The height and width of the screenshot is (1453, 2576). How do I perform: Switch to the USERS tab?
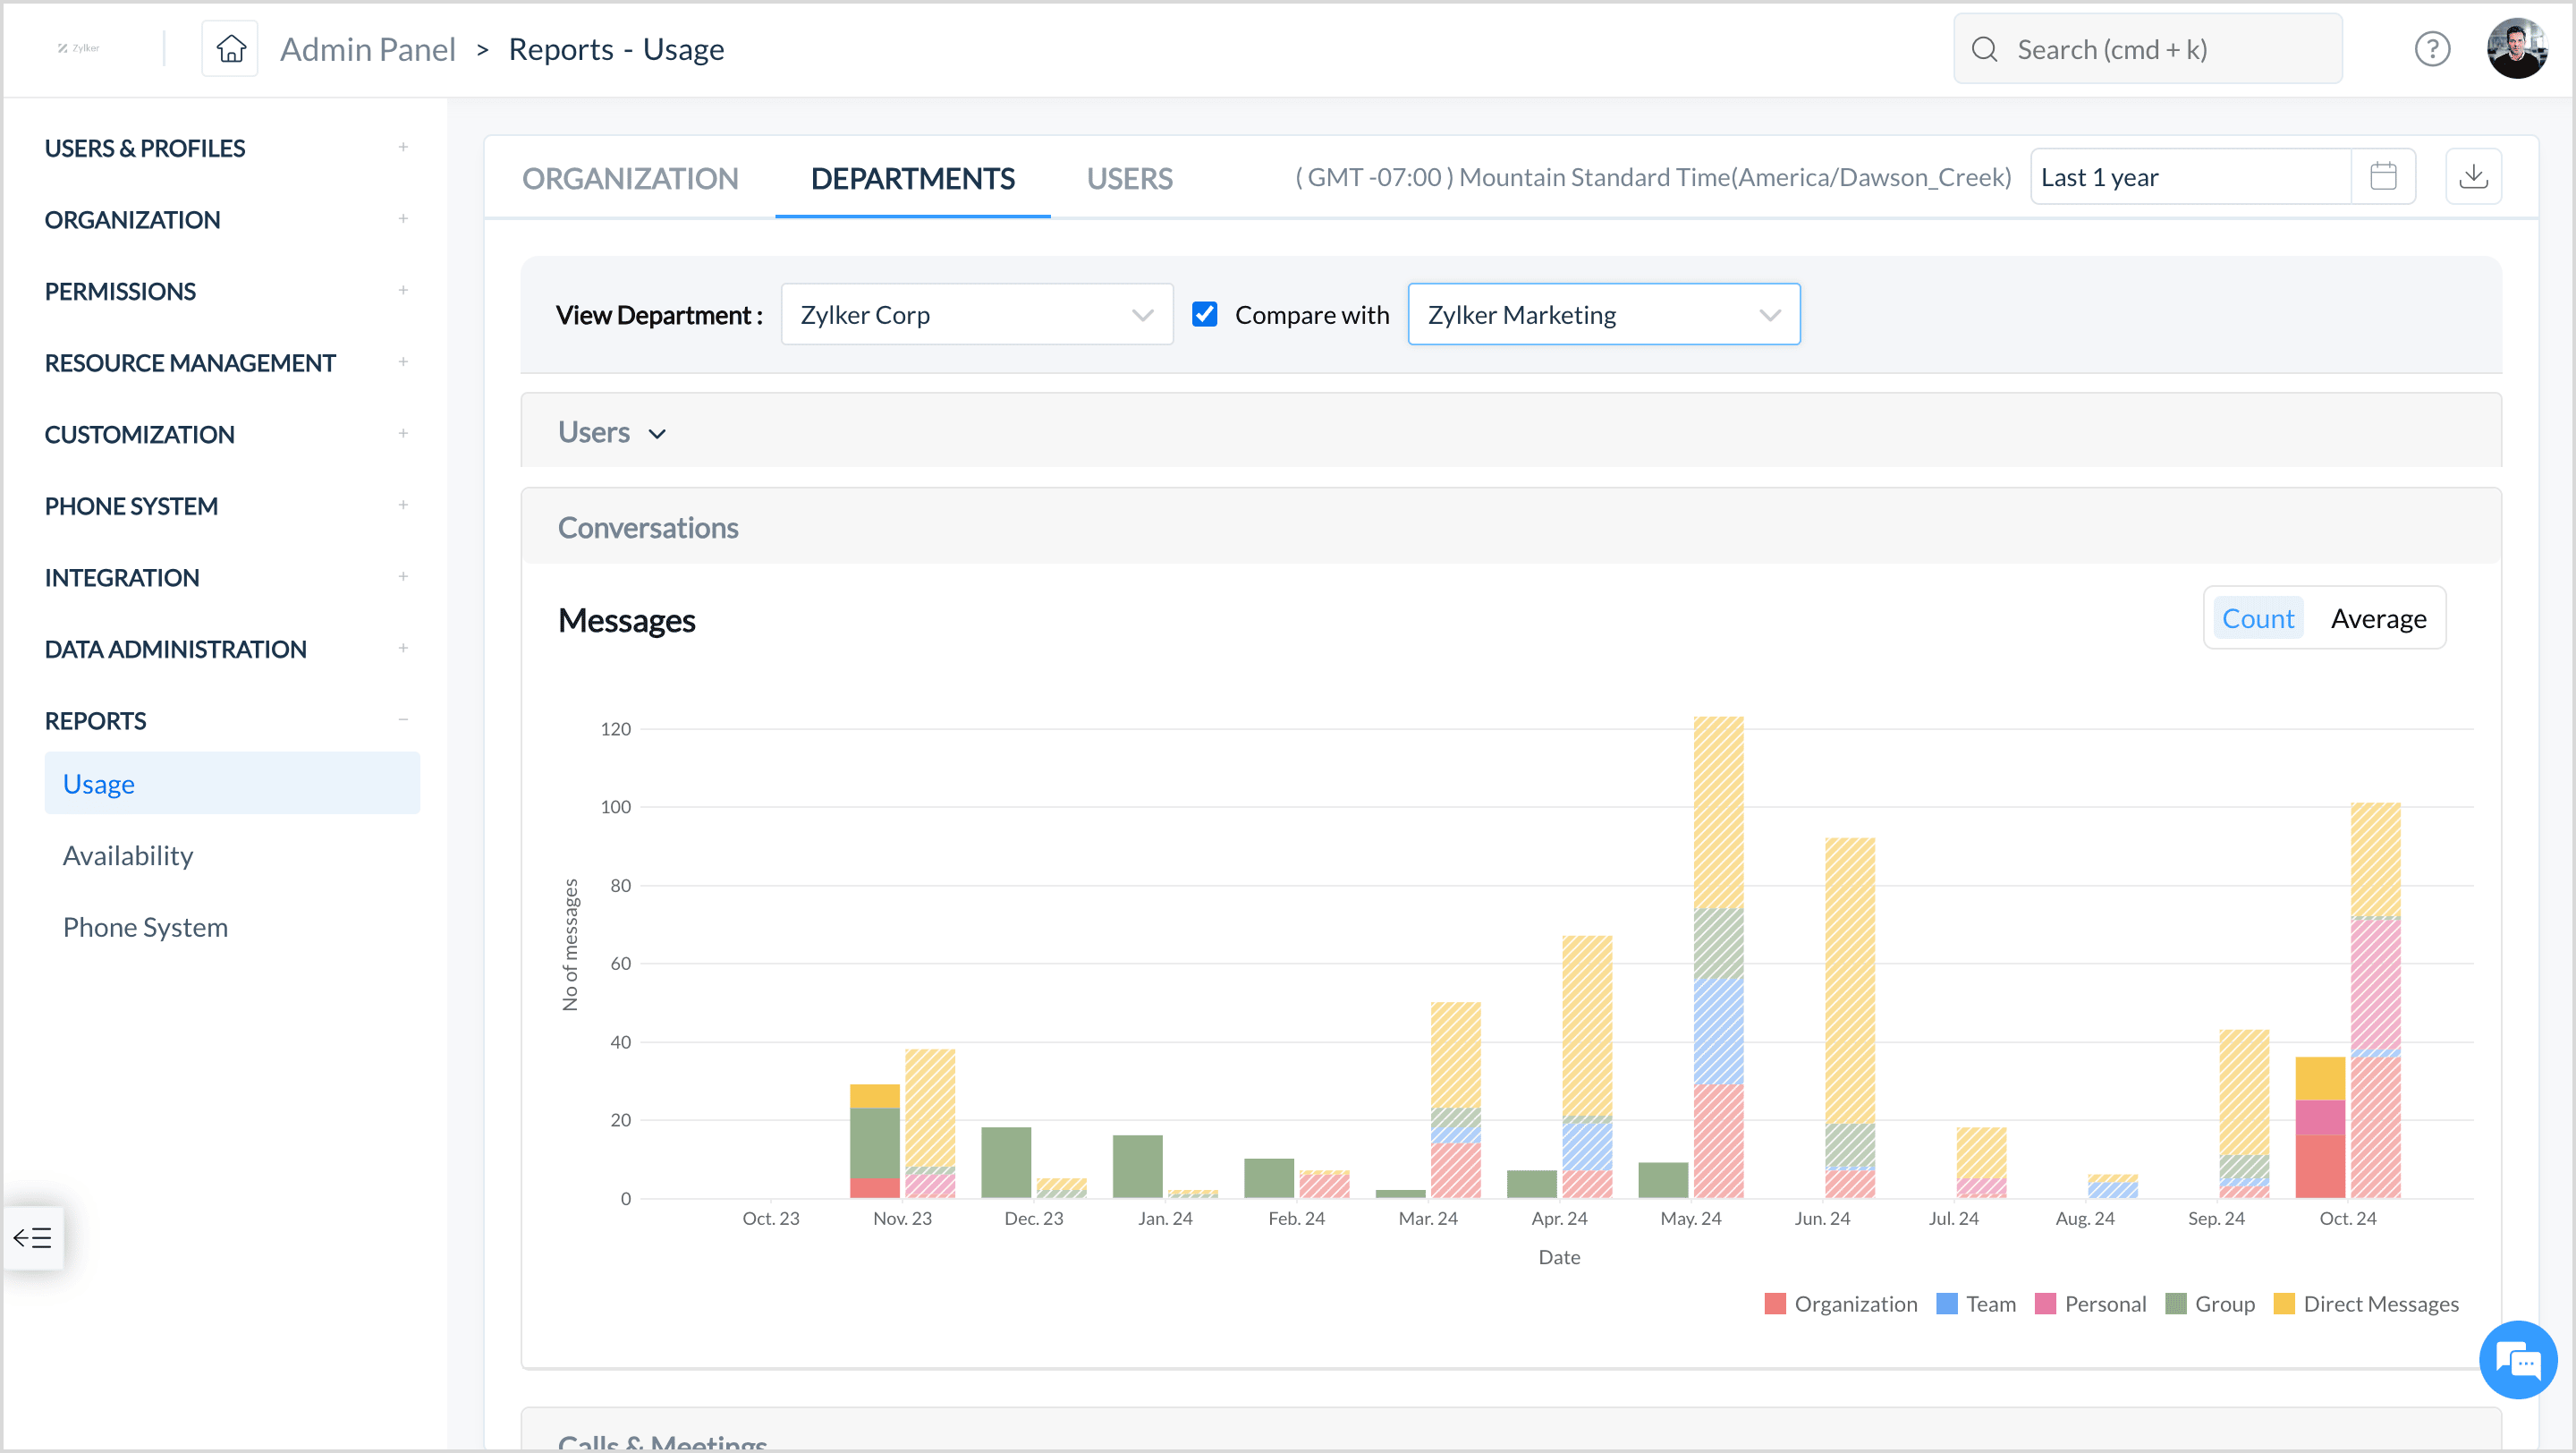pos(1129,178)
